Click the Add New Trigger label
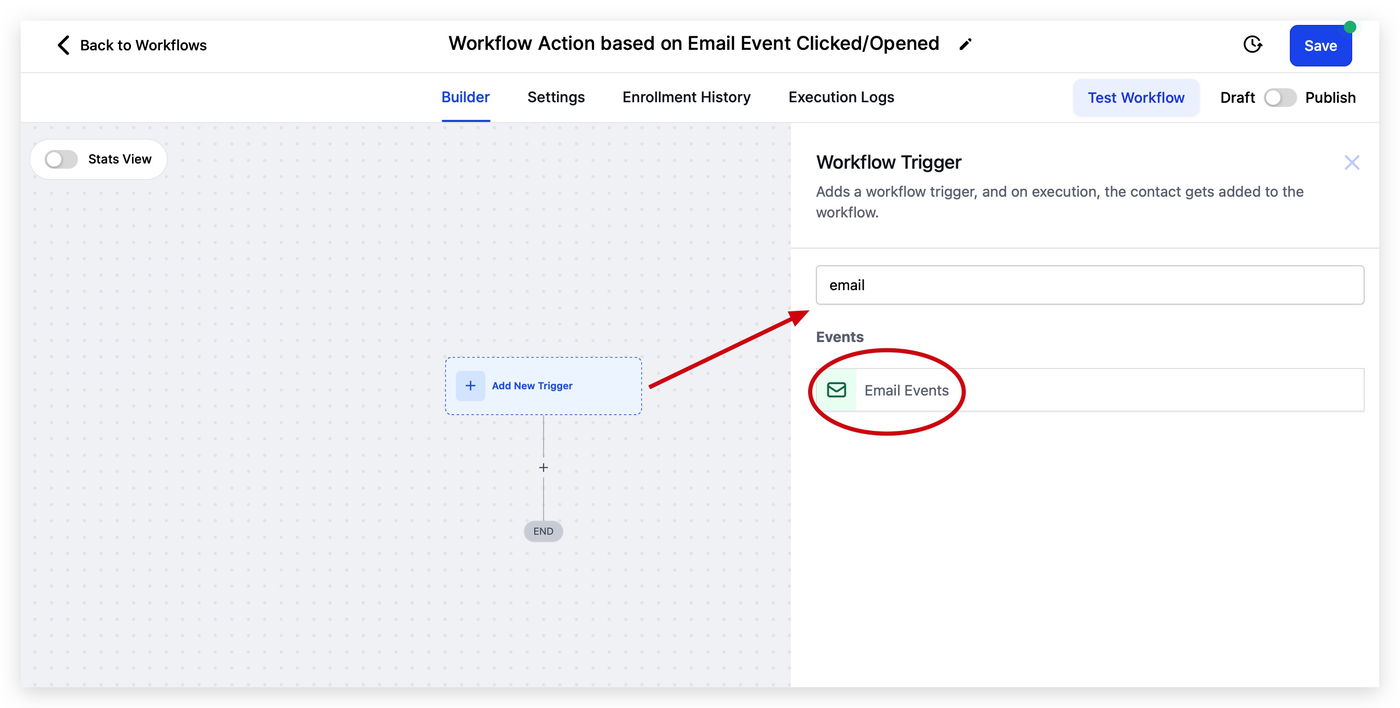Image resolution: width=1400 pixels, height=708 pixels. point(532,386)
